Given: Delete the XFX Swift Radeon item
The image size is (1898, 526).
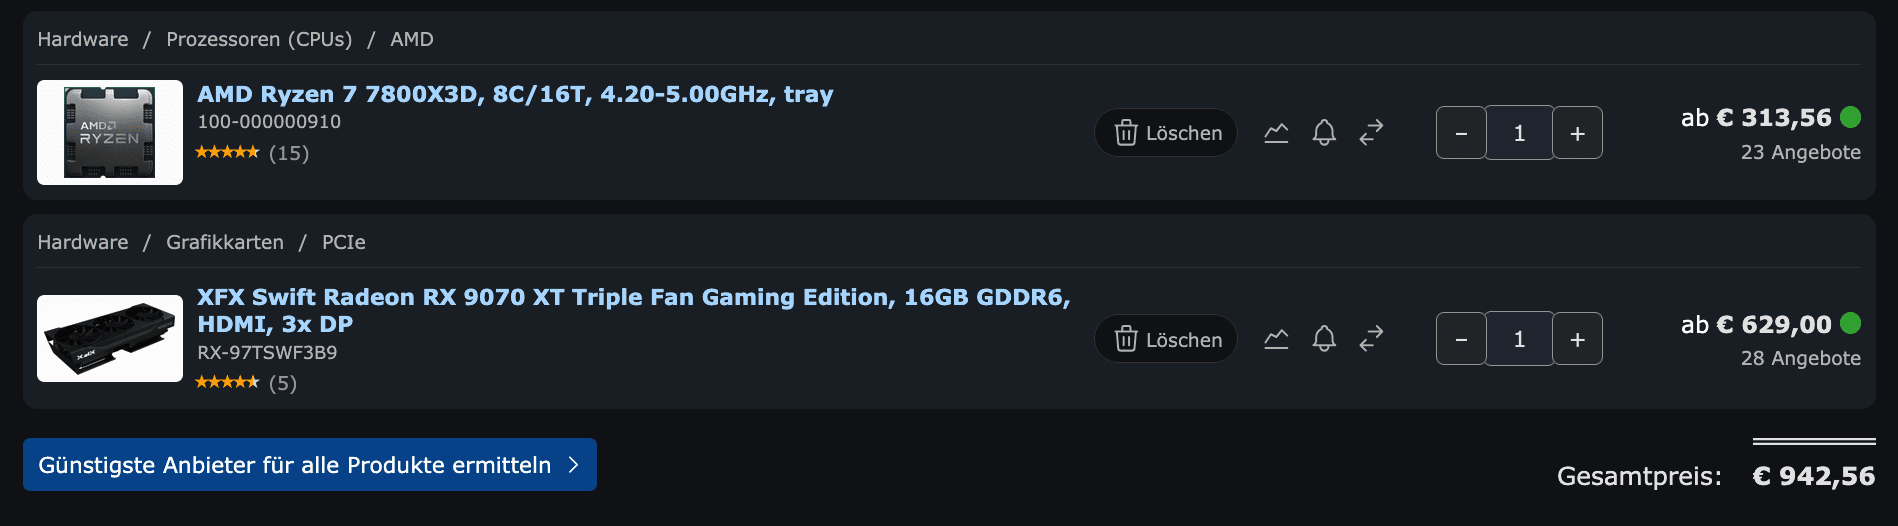Looking at the screenshot, I should click(1166, 340).
